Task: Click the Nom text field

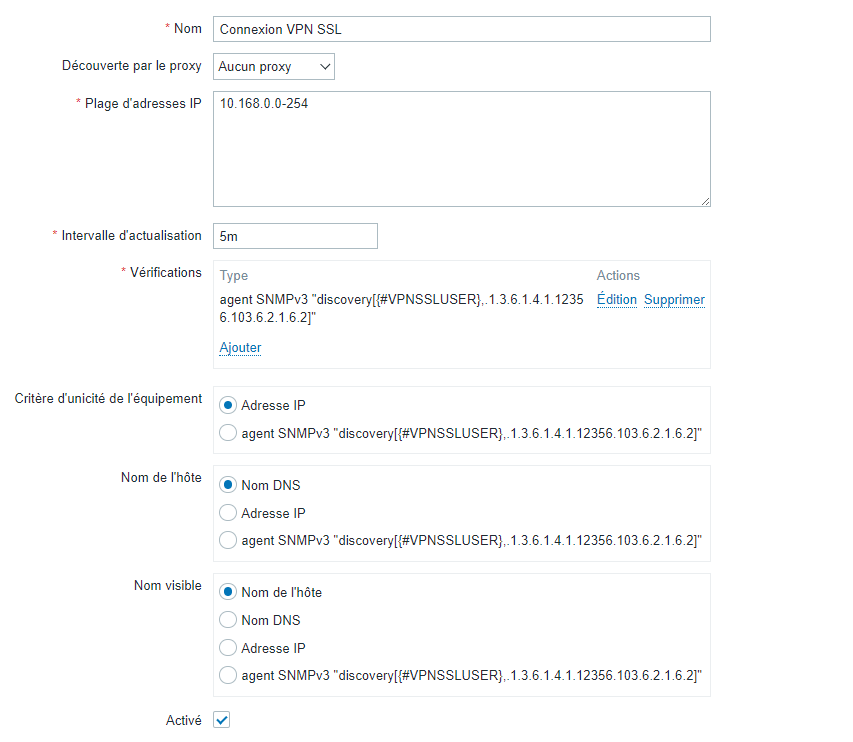Action: point(461,29)
